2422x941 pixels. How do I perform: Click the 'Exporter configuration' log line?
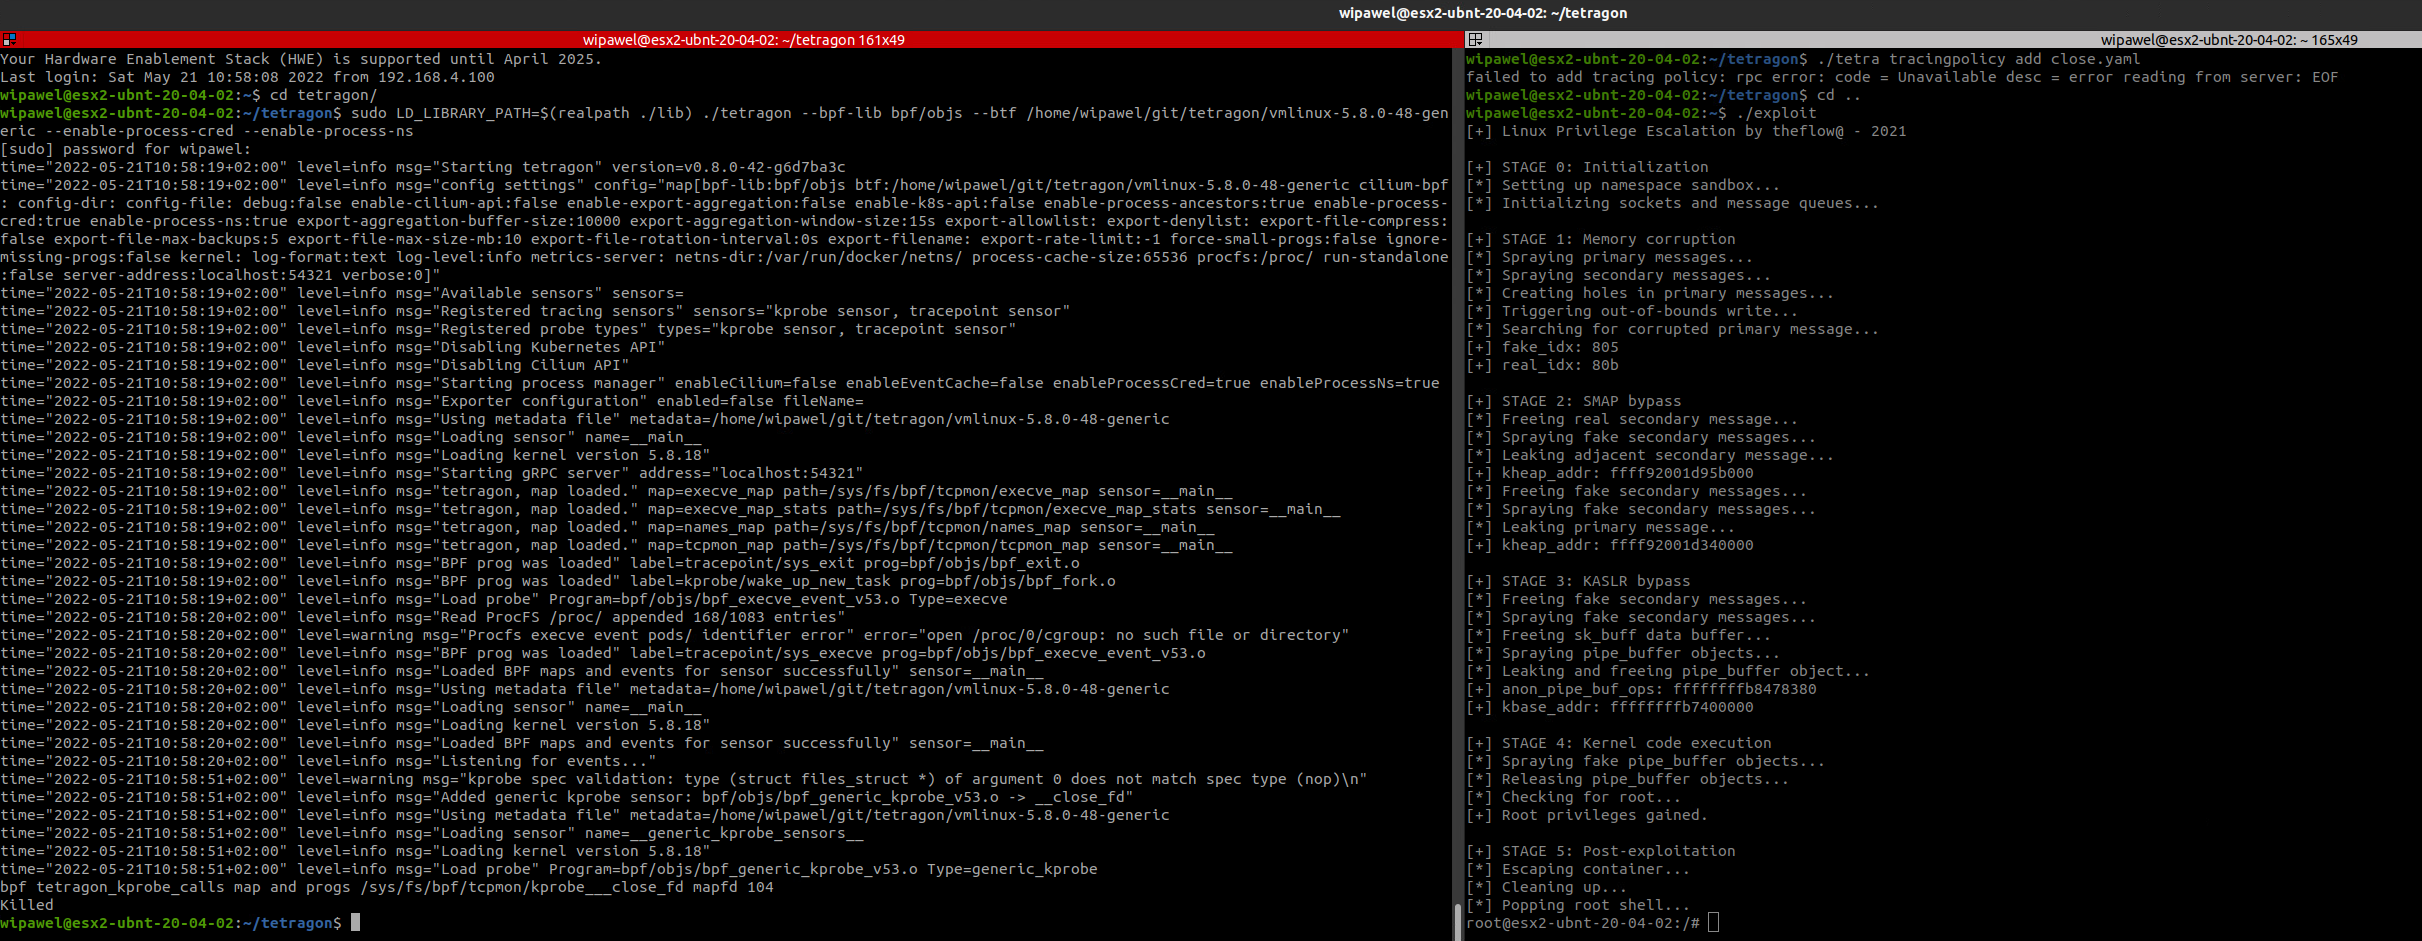(432, 401)
